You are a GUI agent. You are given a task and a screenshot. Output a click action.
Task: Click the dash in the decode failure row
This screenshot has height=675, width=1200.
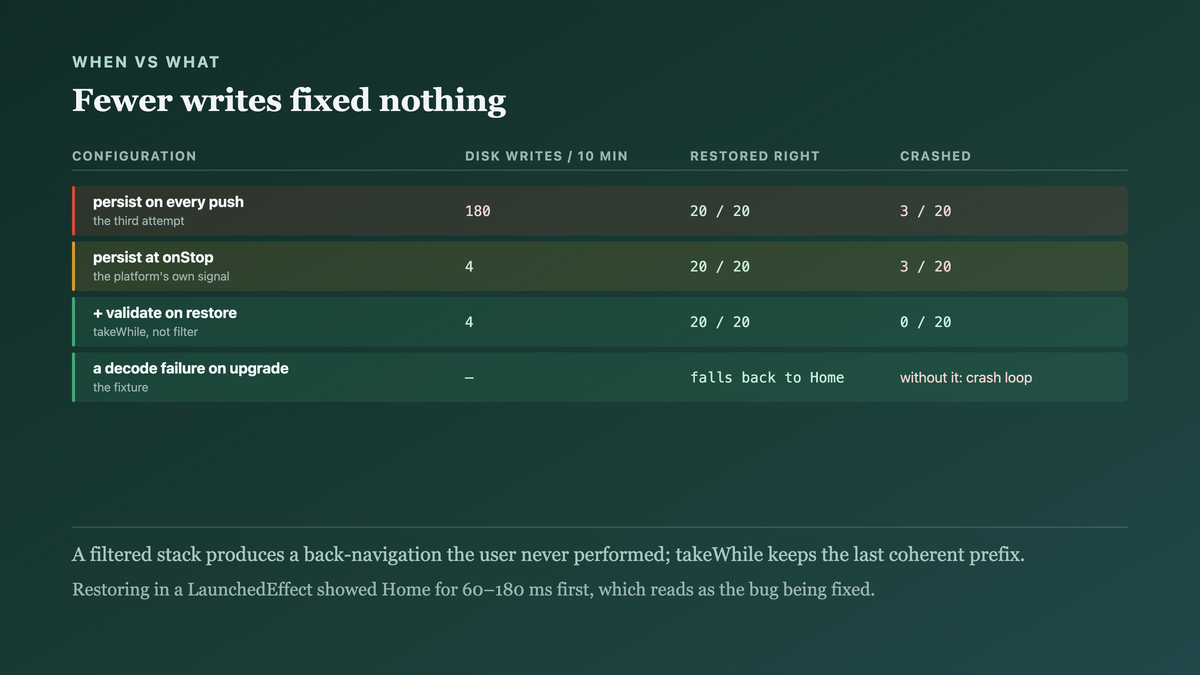(469, 378)
